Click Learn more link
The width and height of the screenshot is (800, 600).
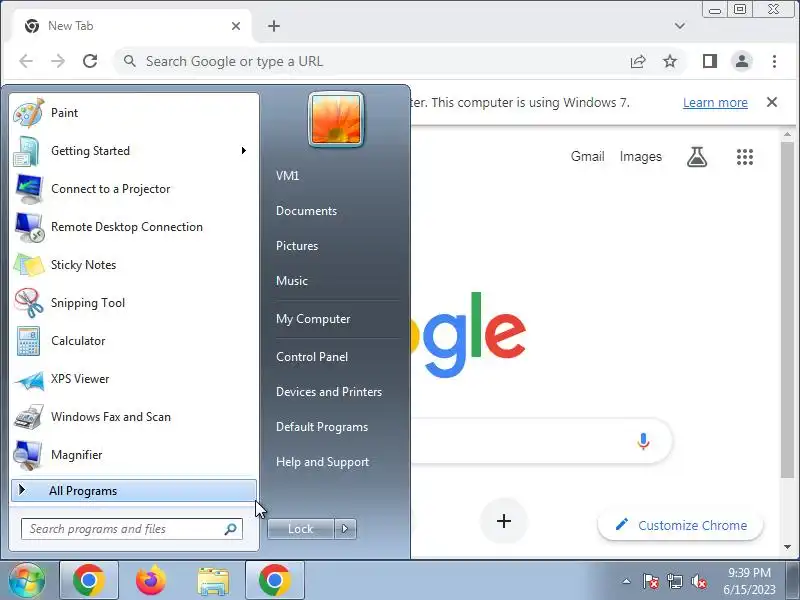715,103
